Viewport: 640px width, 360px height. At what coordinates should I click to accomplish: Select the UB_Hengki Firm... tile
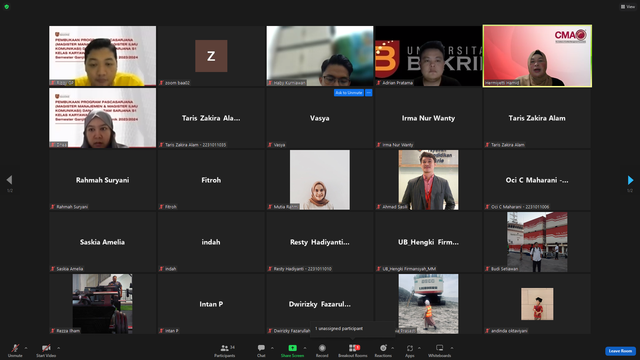coord(428,242)
